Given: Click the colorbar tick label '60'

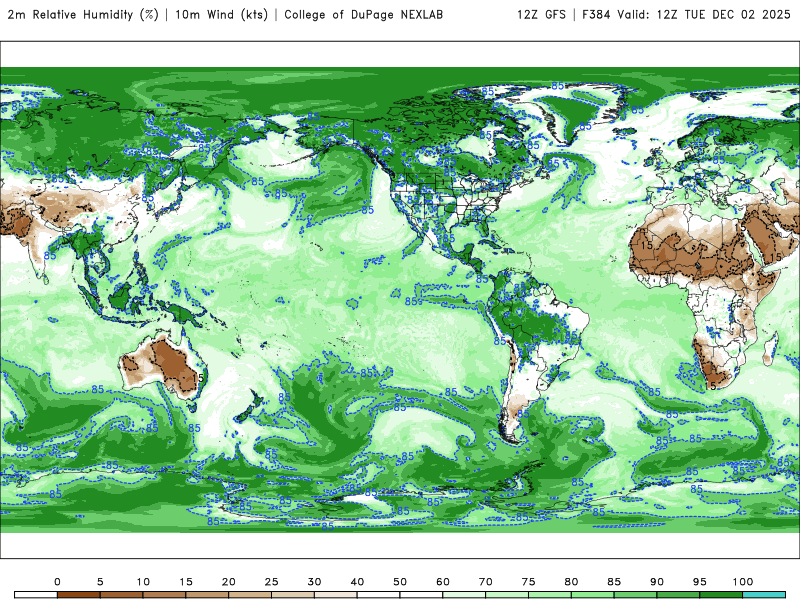Looking at the screenshot, I should [x=443, y=582].
